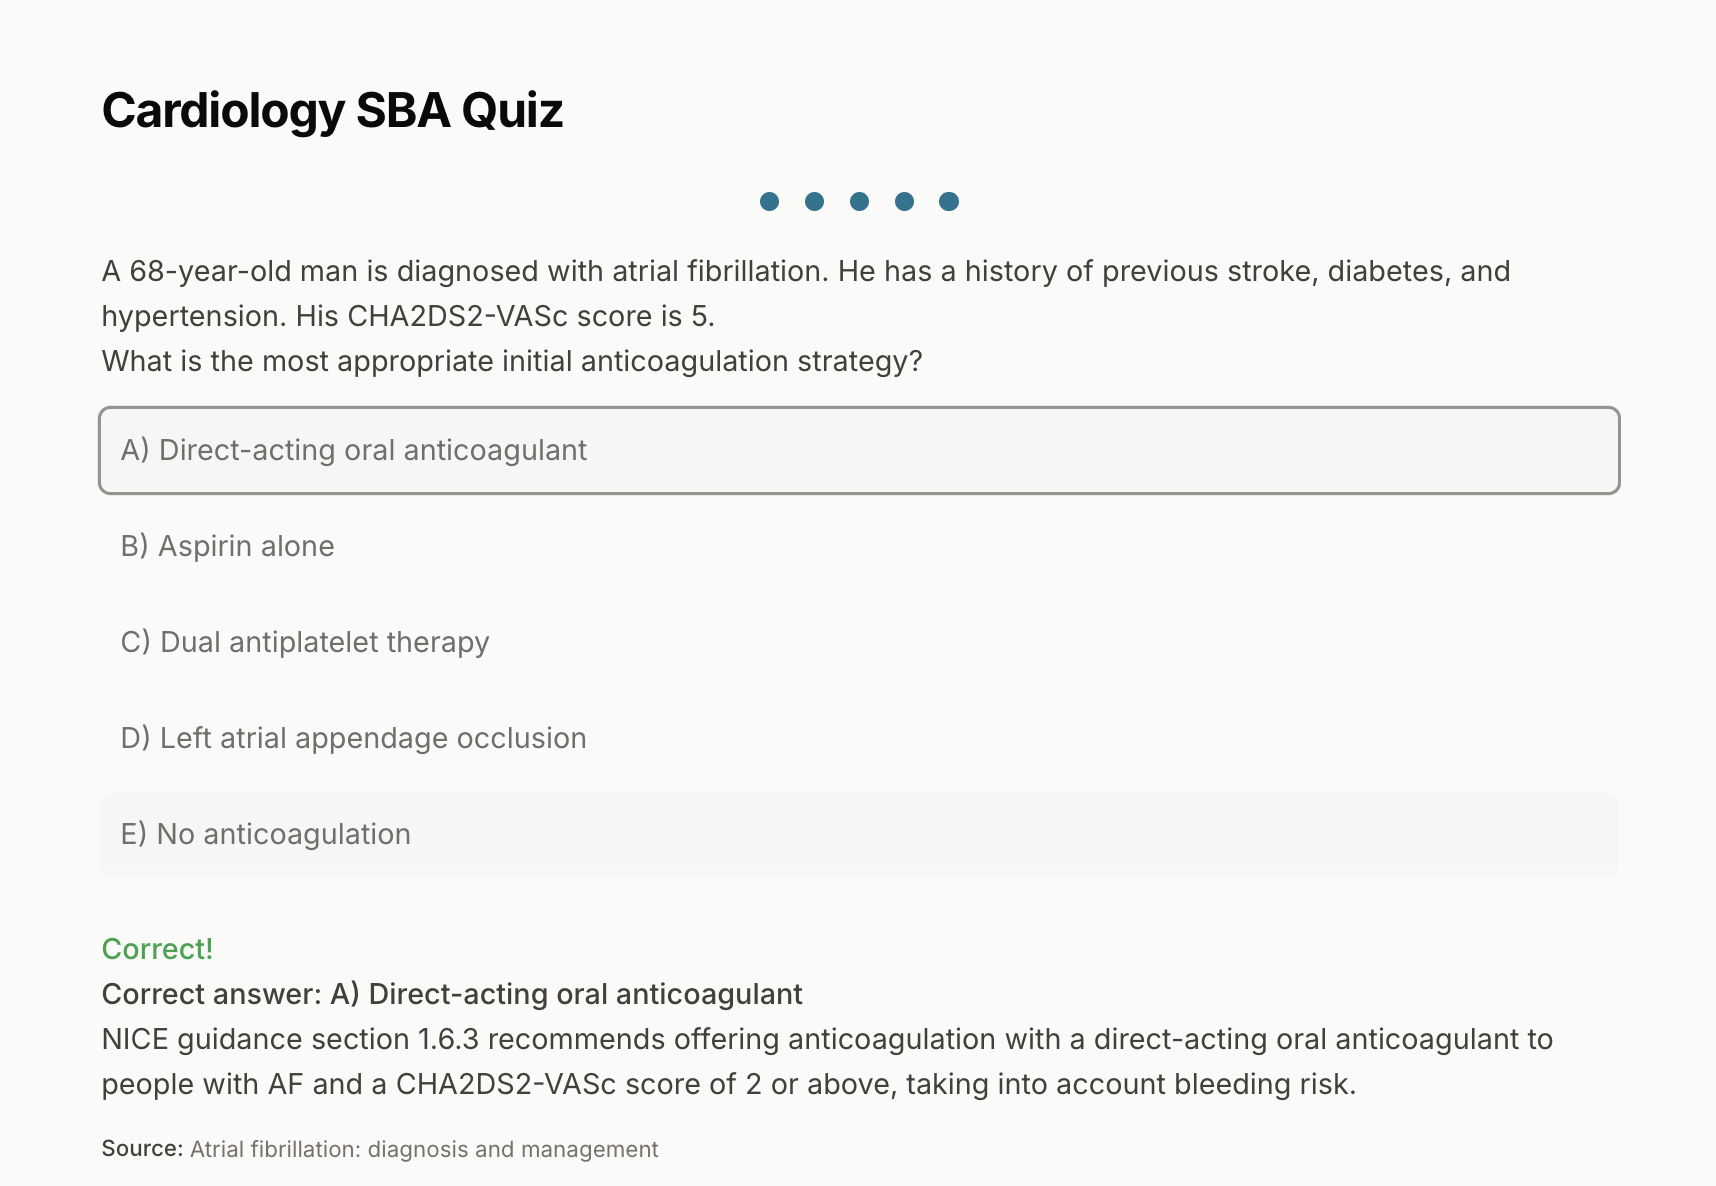Click the bold Source: label
Screen dimensions: 1716x1186
point(142,1149)
